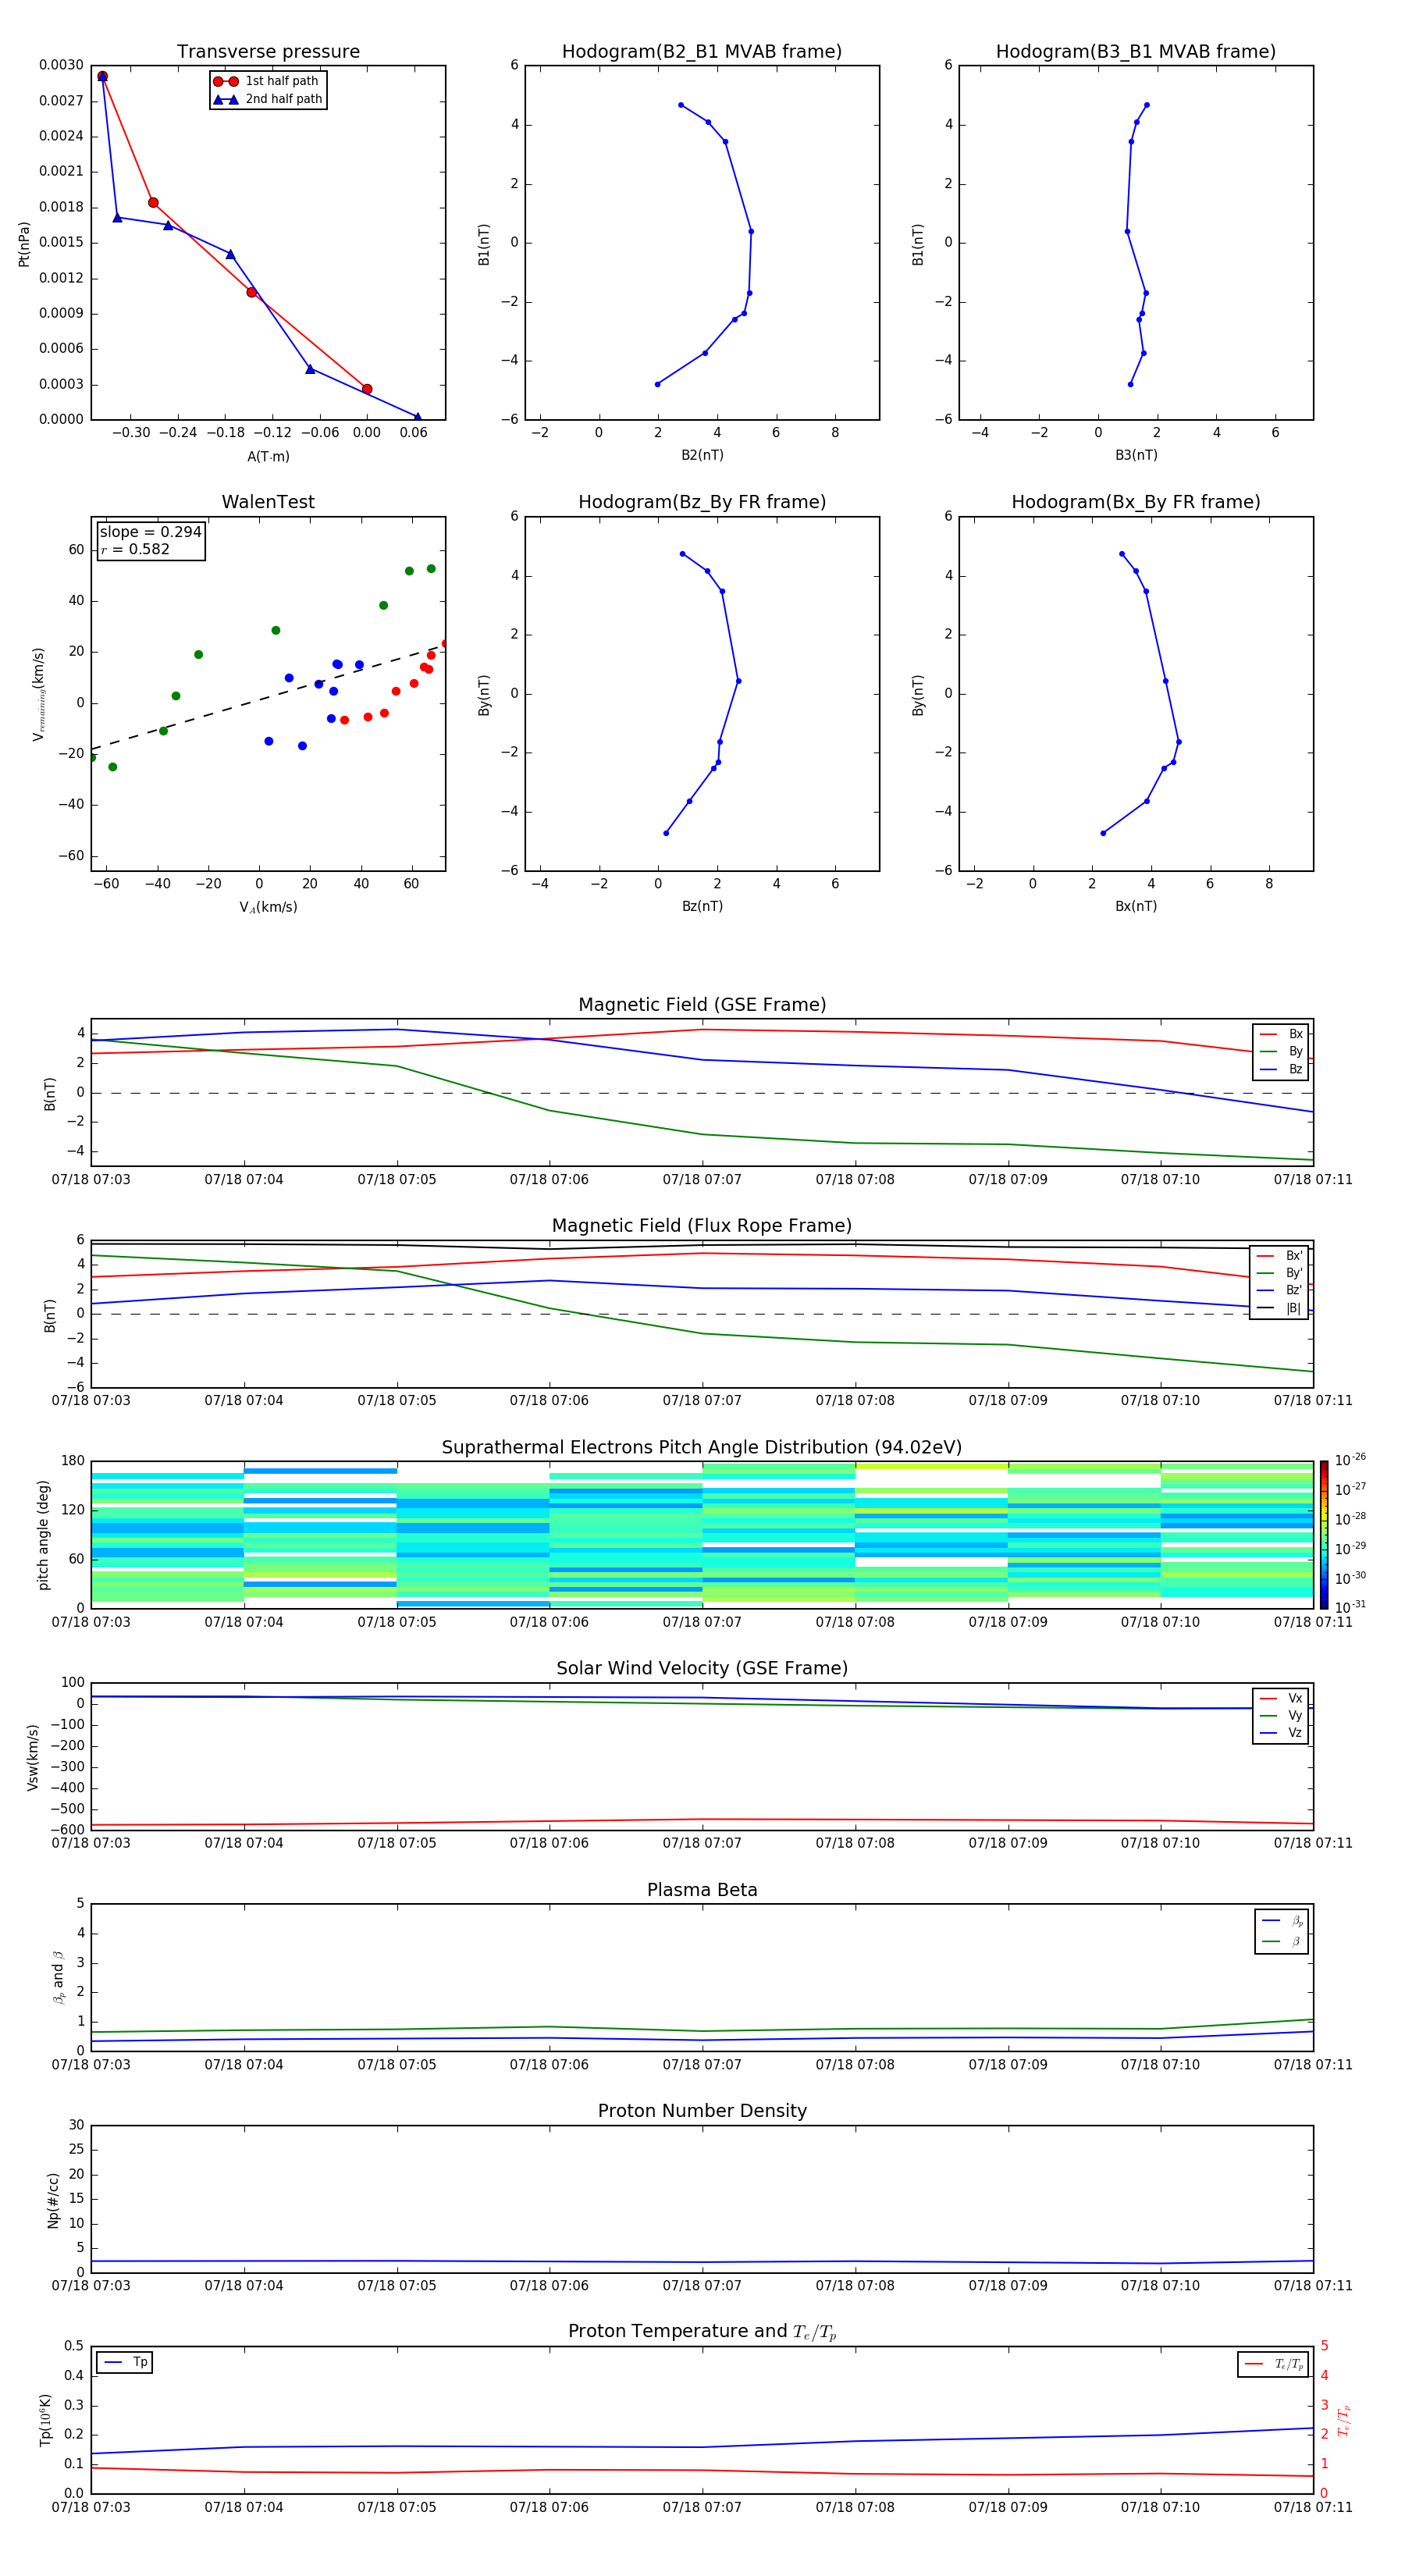The width and height of the screenshot is (1405, 2576).
Task: Click the 'Hodogram(B2_B1 MVAB frame)' title
Action: click(702, 52)
